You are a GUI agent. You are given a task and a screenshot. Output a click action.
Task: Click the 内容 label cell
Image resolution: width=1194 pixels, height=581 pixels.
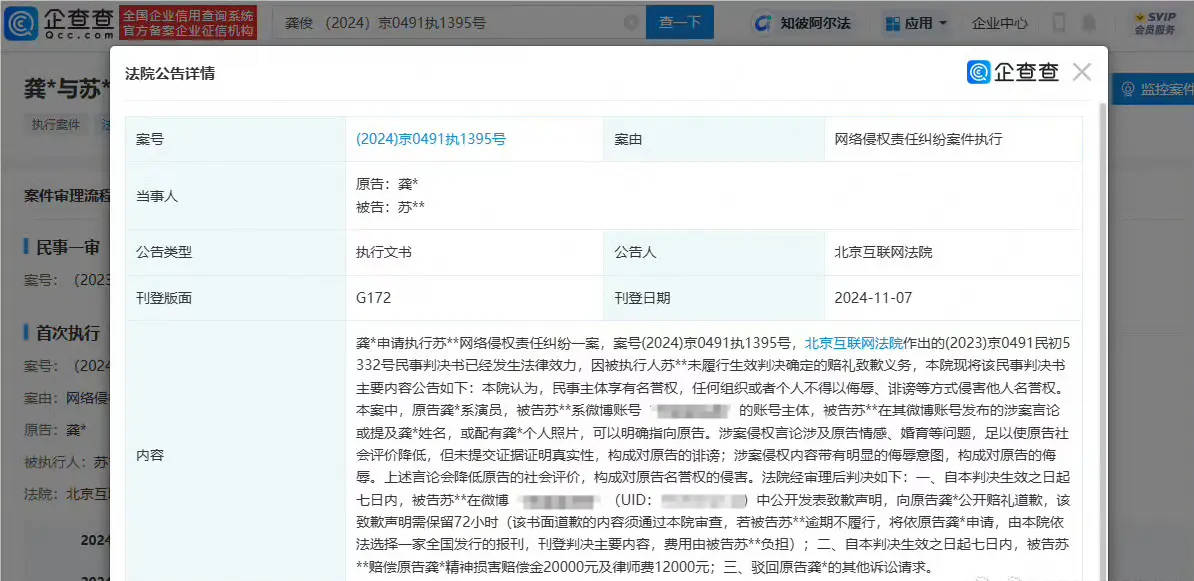tap(235, 455)
